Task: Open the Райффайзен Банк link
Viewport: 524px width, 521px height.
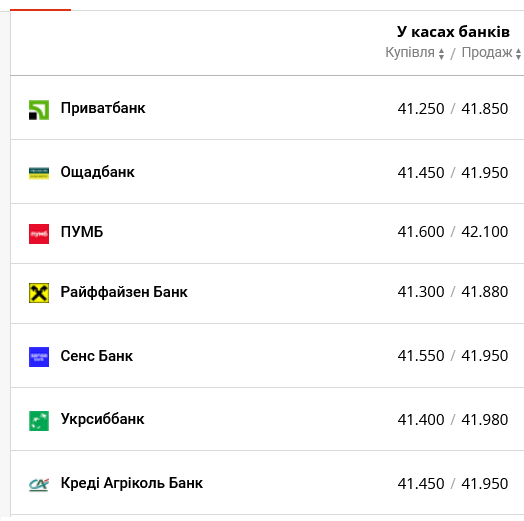Action: [x=124, y=292]
